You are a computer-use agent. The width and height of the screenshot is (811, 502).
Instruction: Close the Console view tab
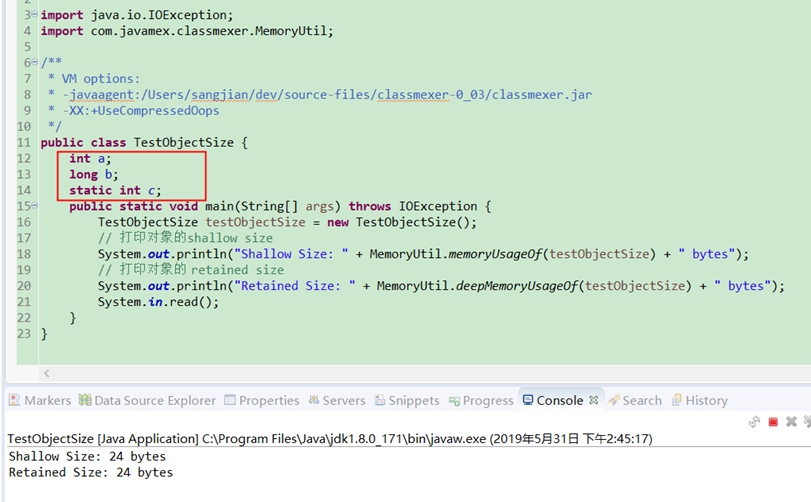(x=593, y=400)
